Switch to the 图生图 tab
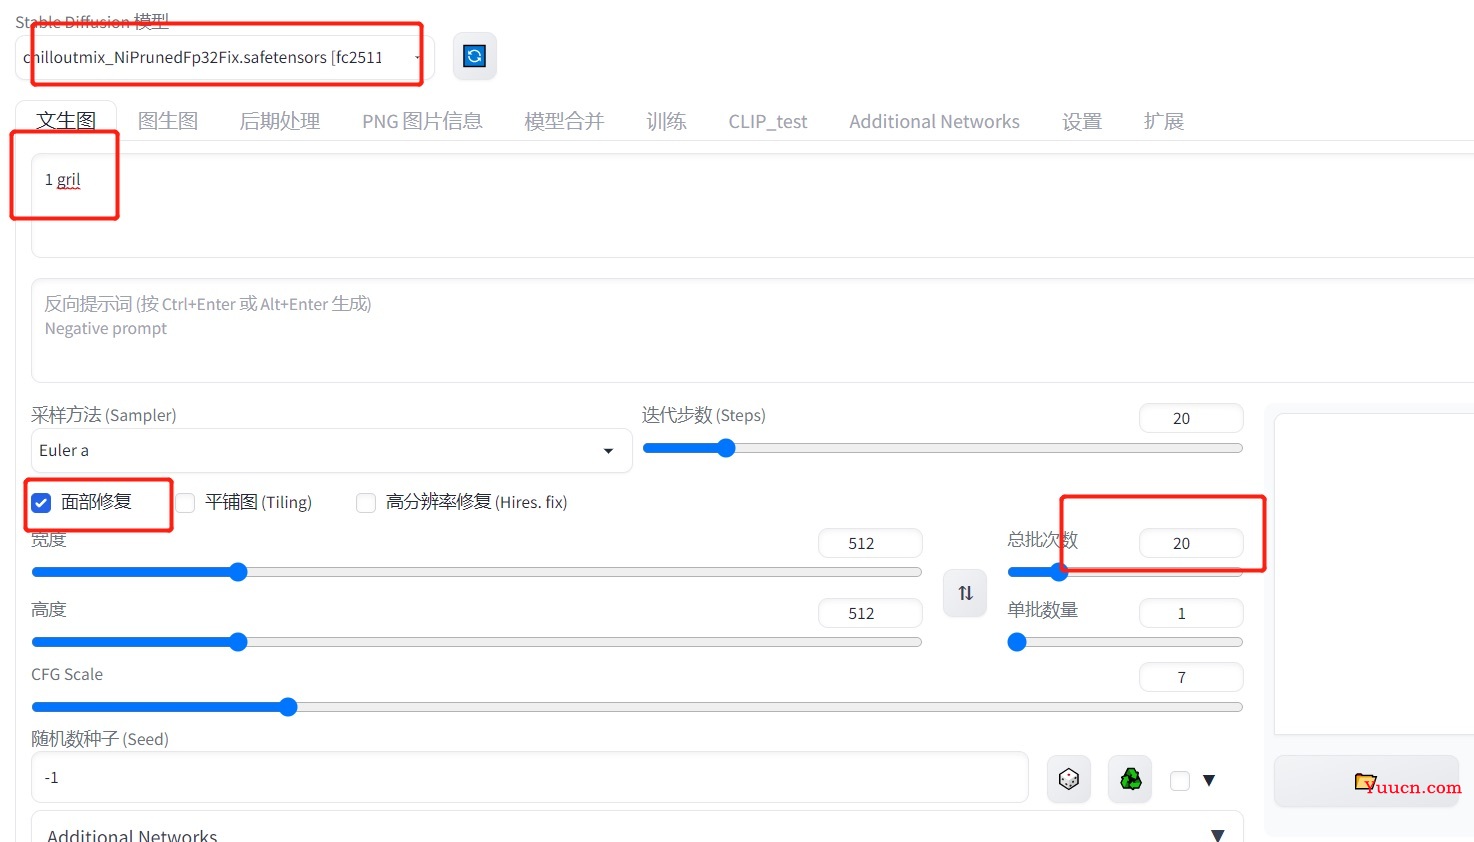The height and width of the screenshot is (842, 1474). [168, 121]
